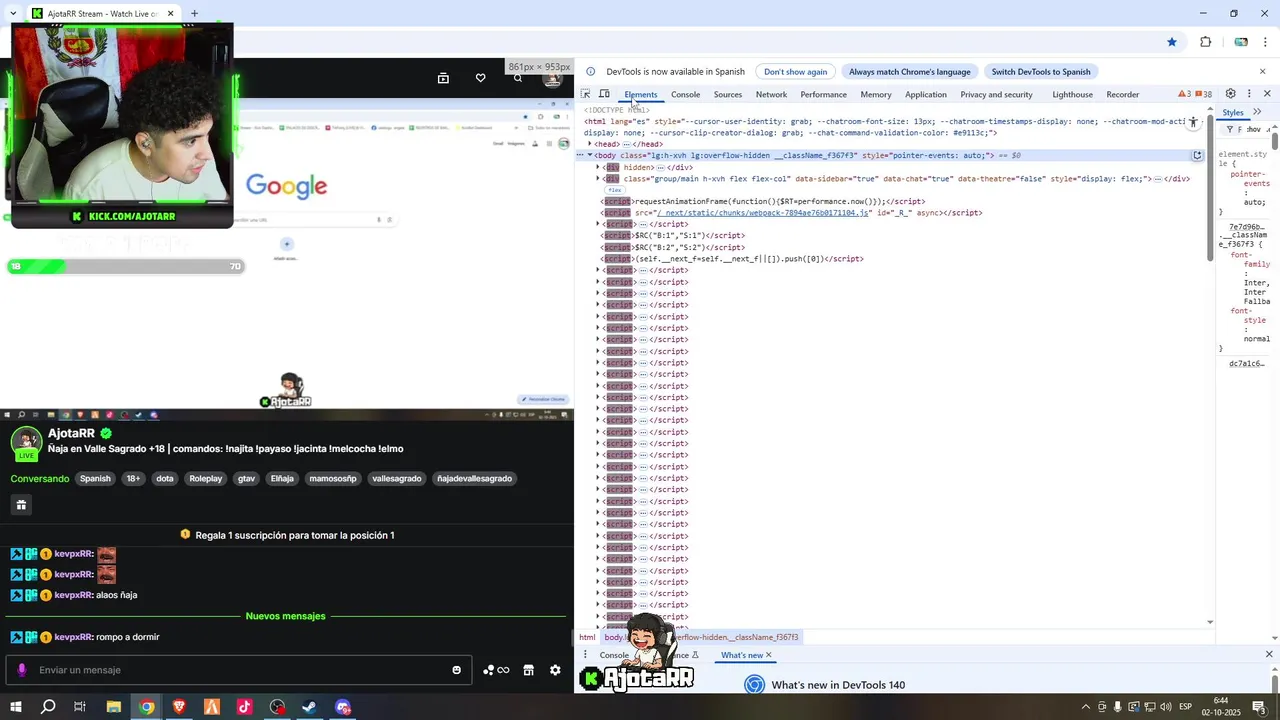Open Brave browser from the taskbar
This screenshot has width=1280, height=720.
(x=179, y=707)
